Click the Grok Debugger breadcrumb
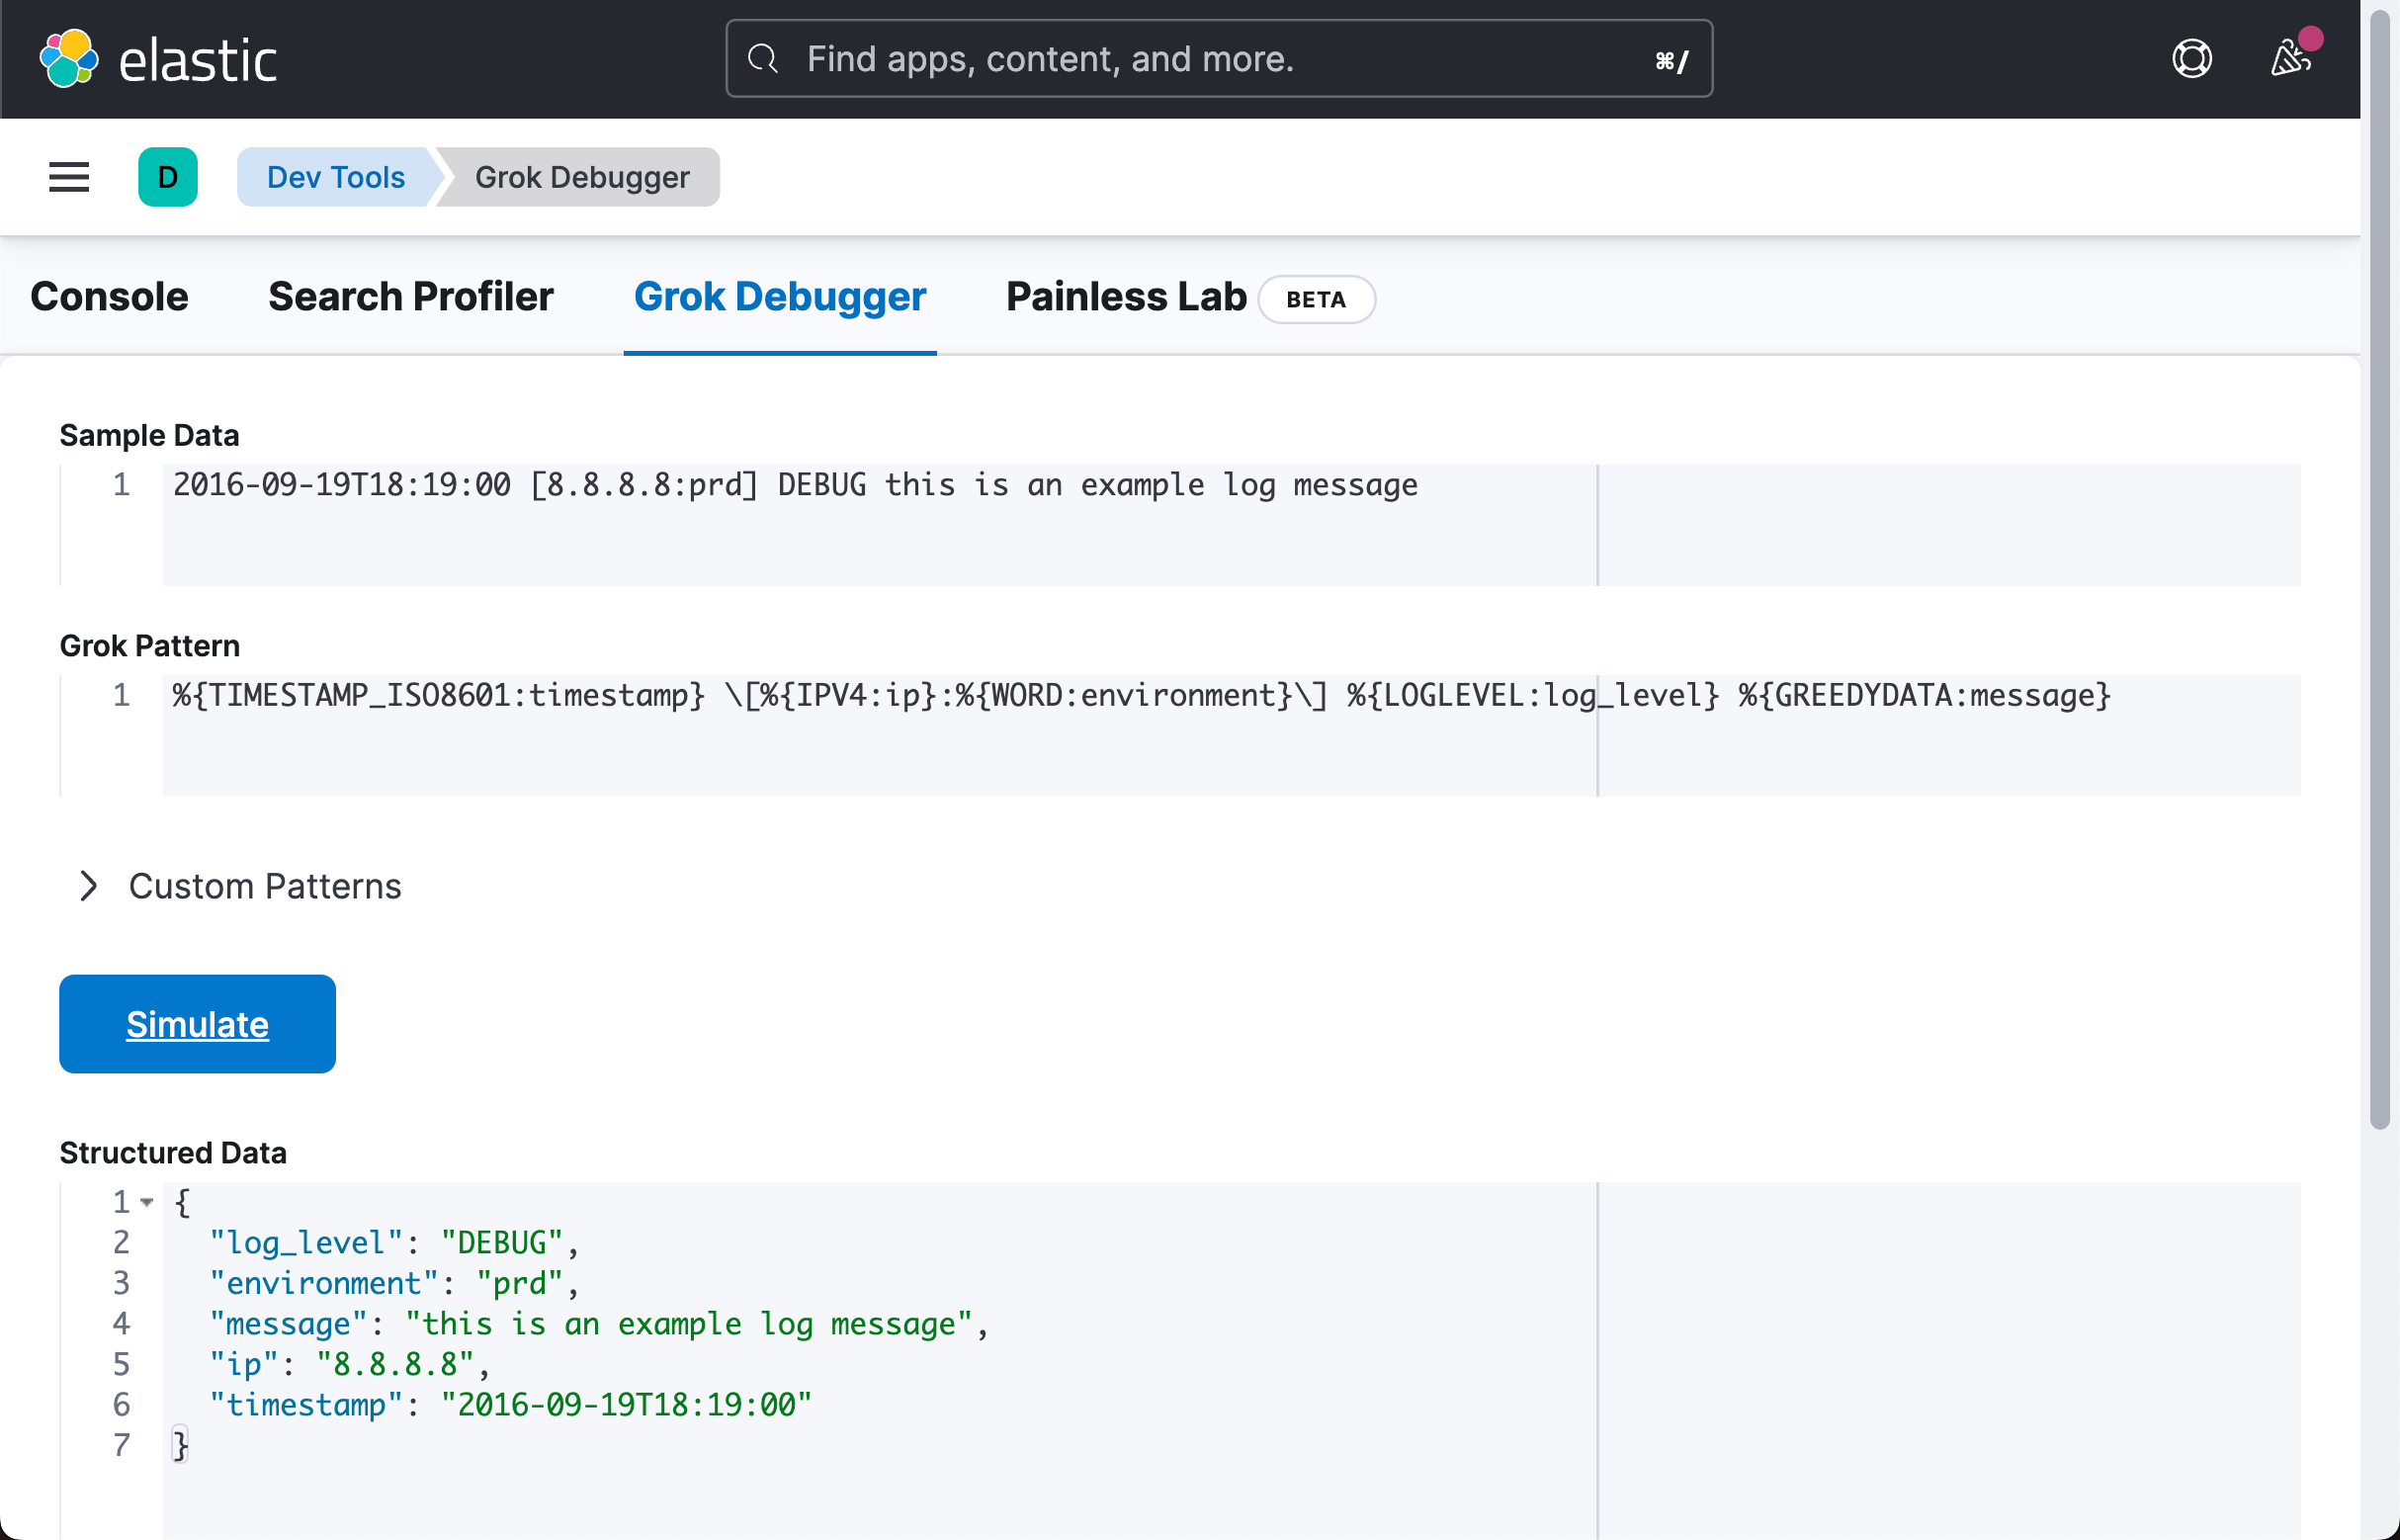2400x1540 pixels. (582, 177)
